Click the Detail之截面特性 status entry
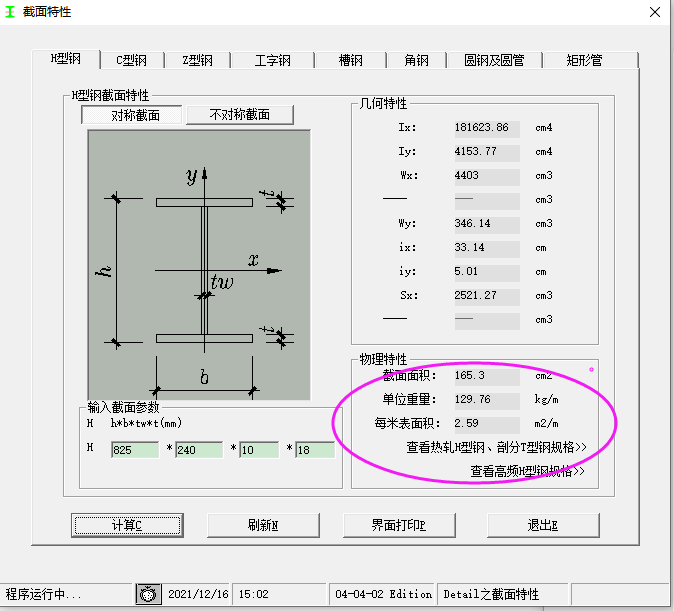Viewport: 674px width, 611px height. point(491,594)
